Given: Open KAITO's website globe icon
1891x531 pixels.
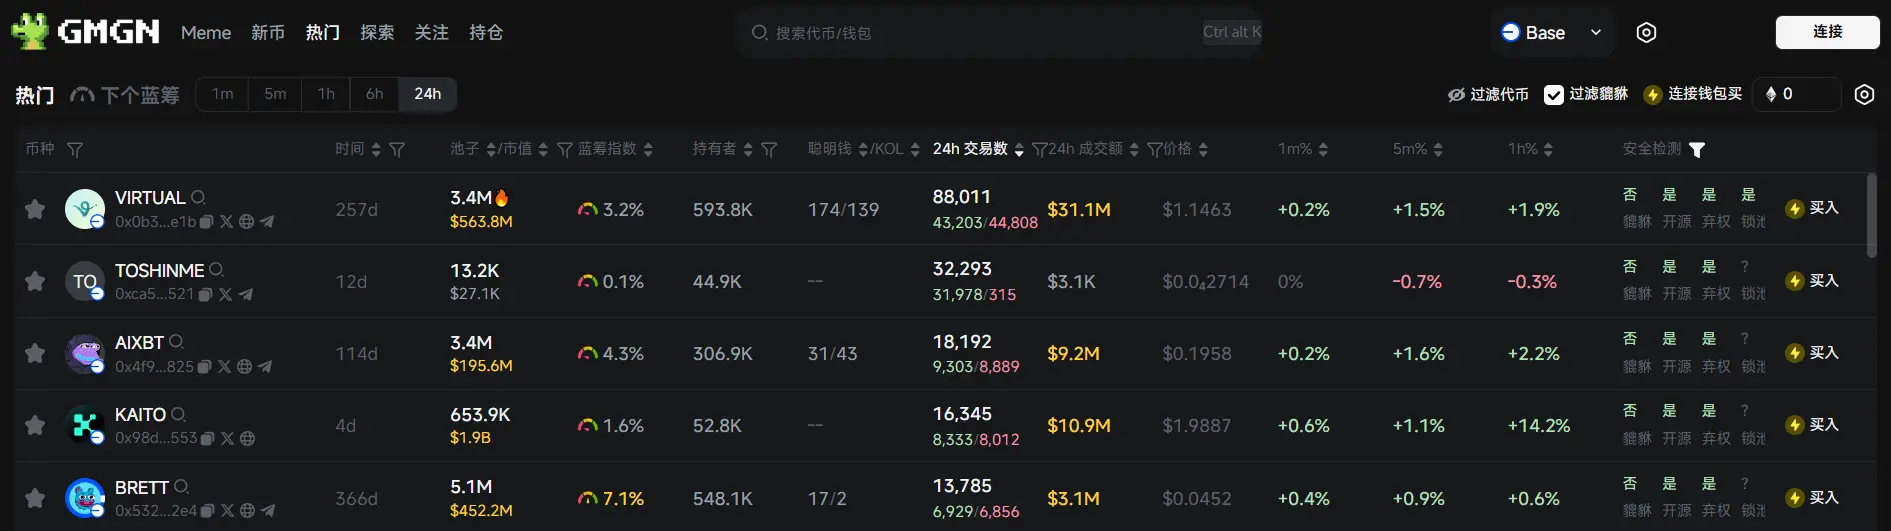Looking at the screenshot, I should (x=247, y=439).
